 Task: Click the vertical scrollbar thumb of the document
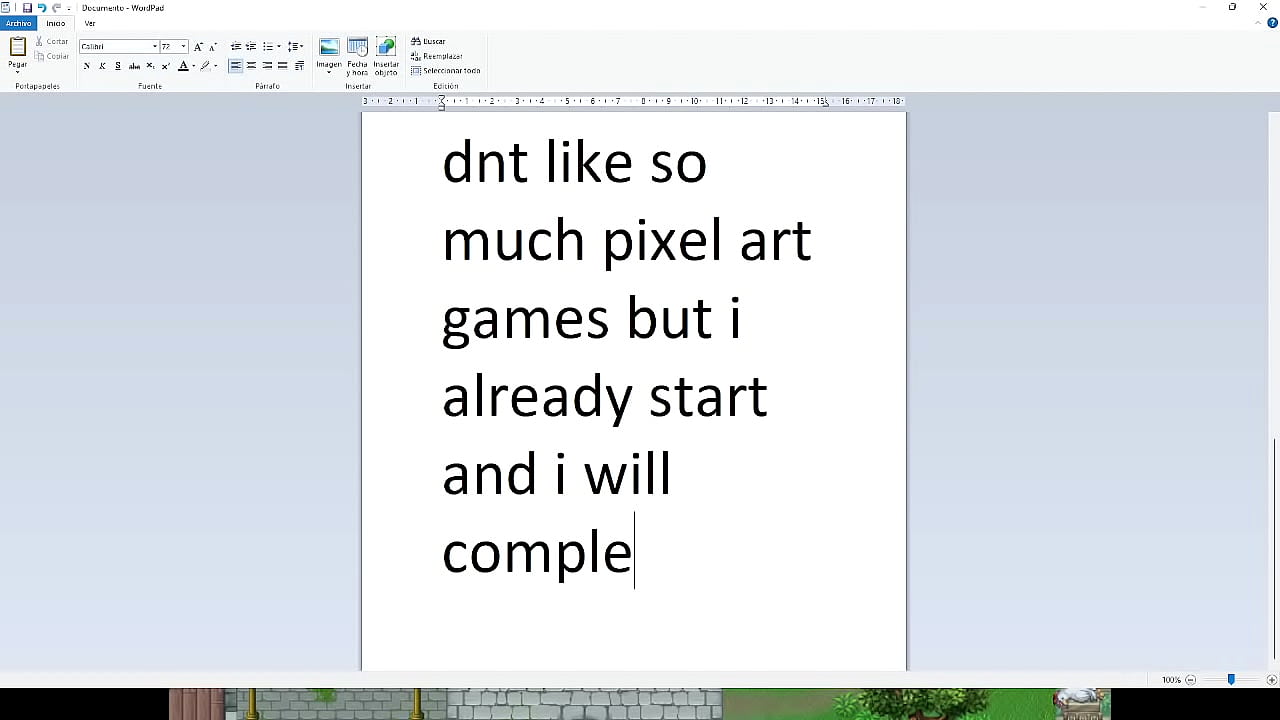click(1274, 548)
